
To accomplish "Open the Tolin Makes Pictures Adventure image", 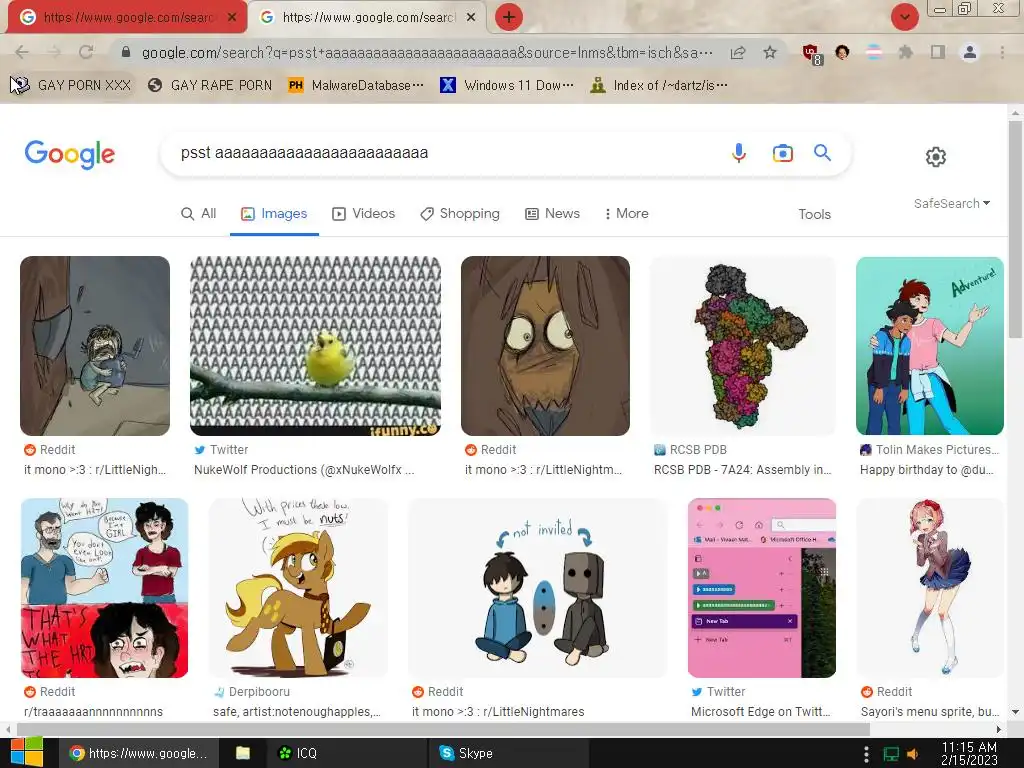I will pyautogui.click(x=930, y=345).
